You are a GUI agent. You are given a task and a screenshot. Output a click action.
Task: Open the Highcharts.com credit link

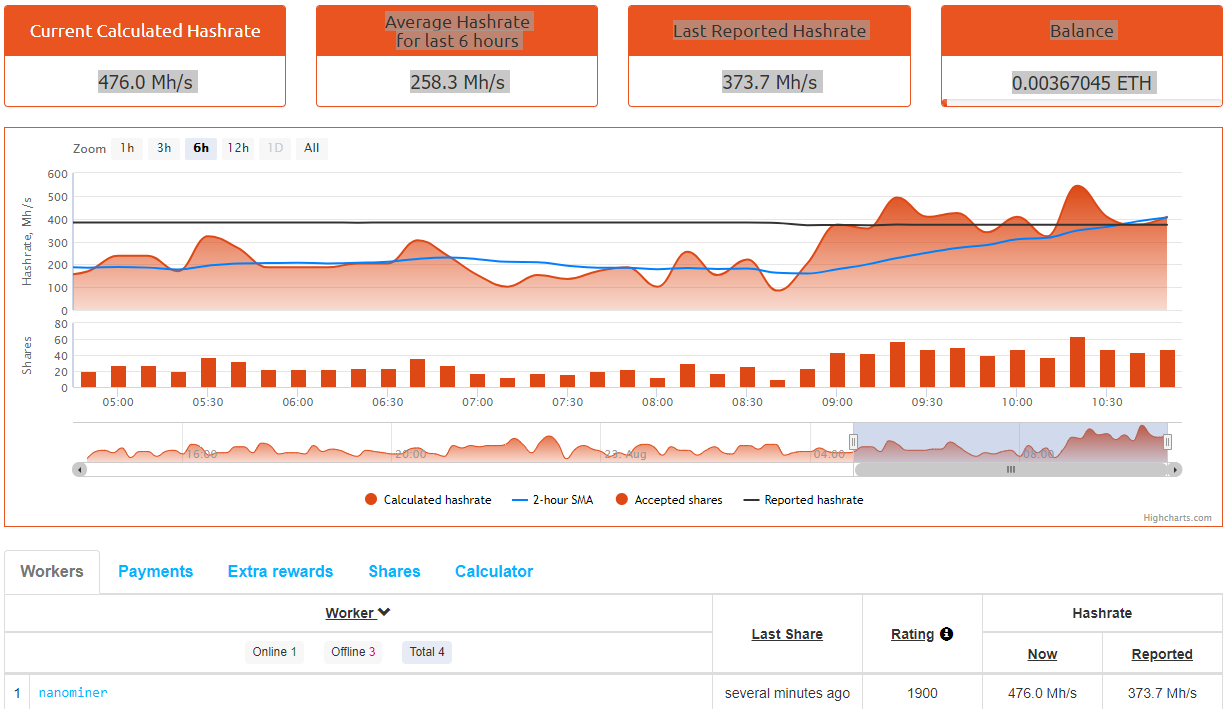[1177, 518]
